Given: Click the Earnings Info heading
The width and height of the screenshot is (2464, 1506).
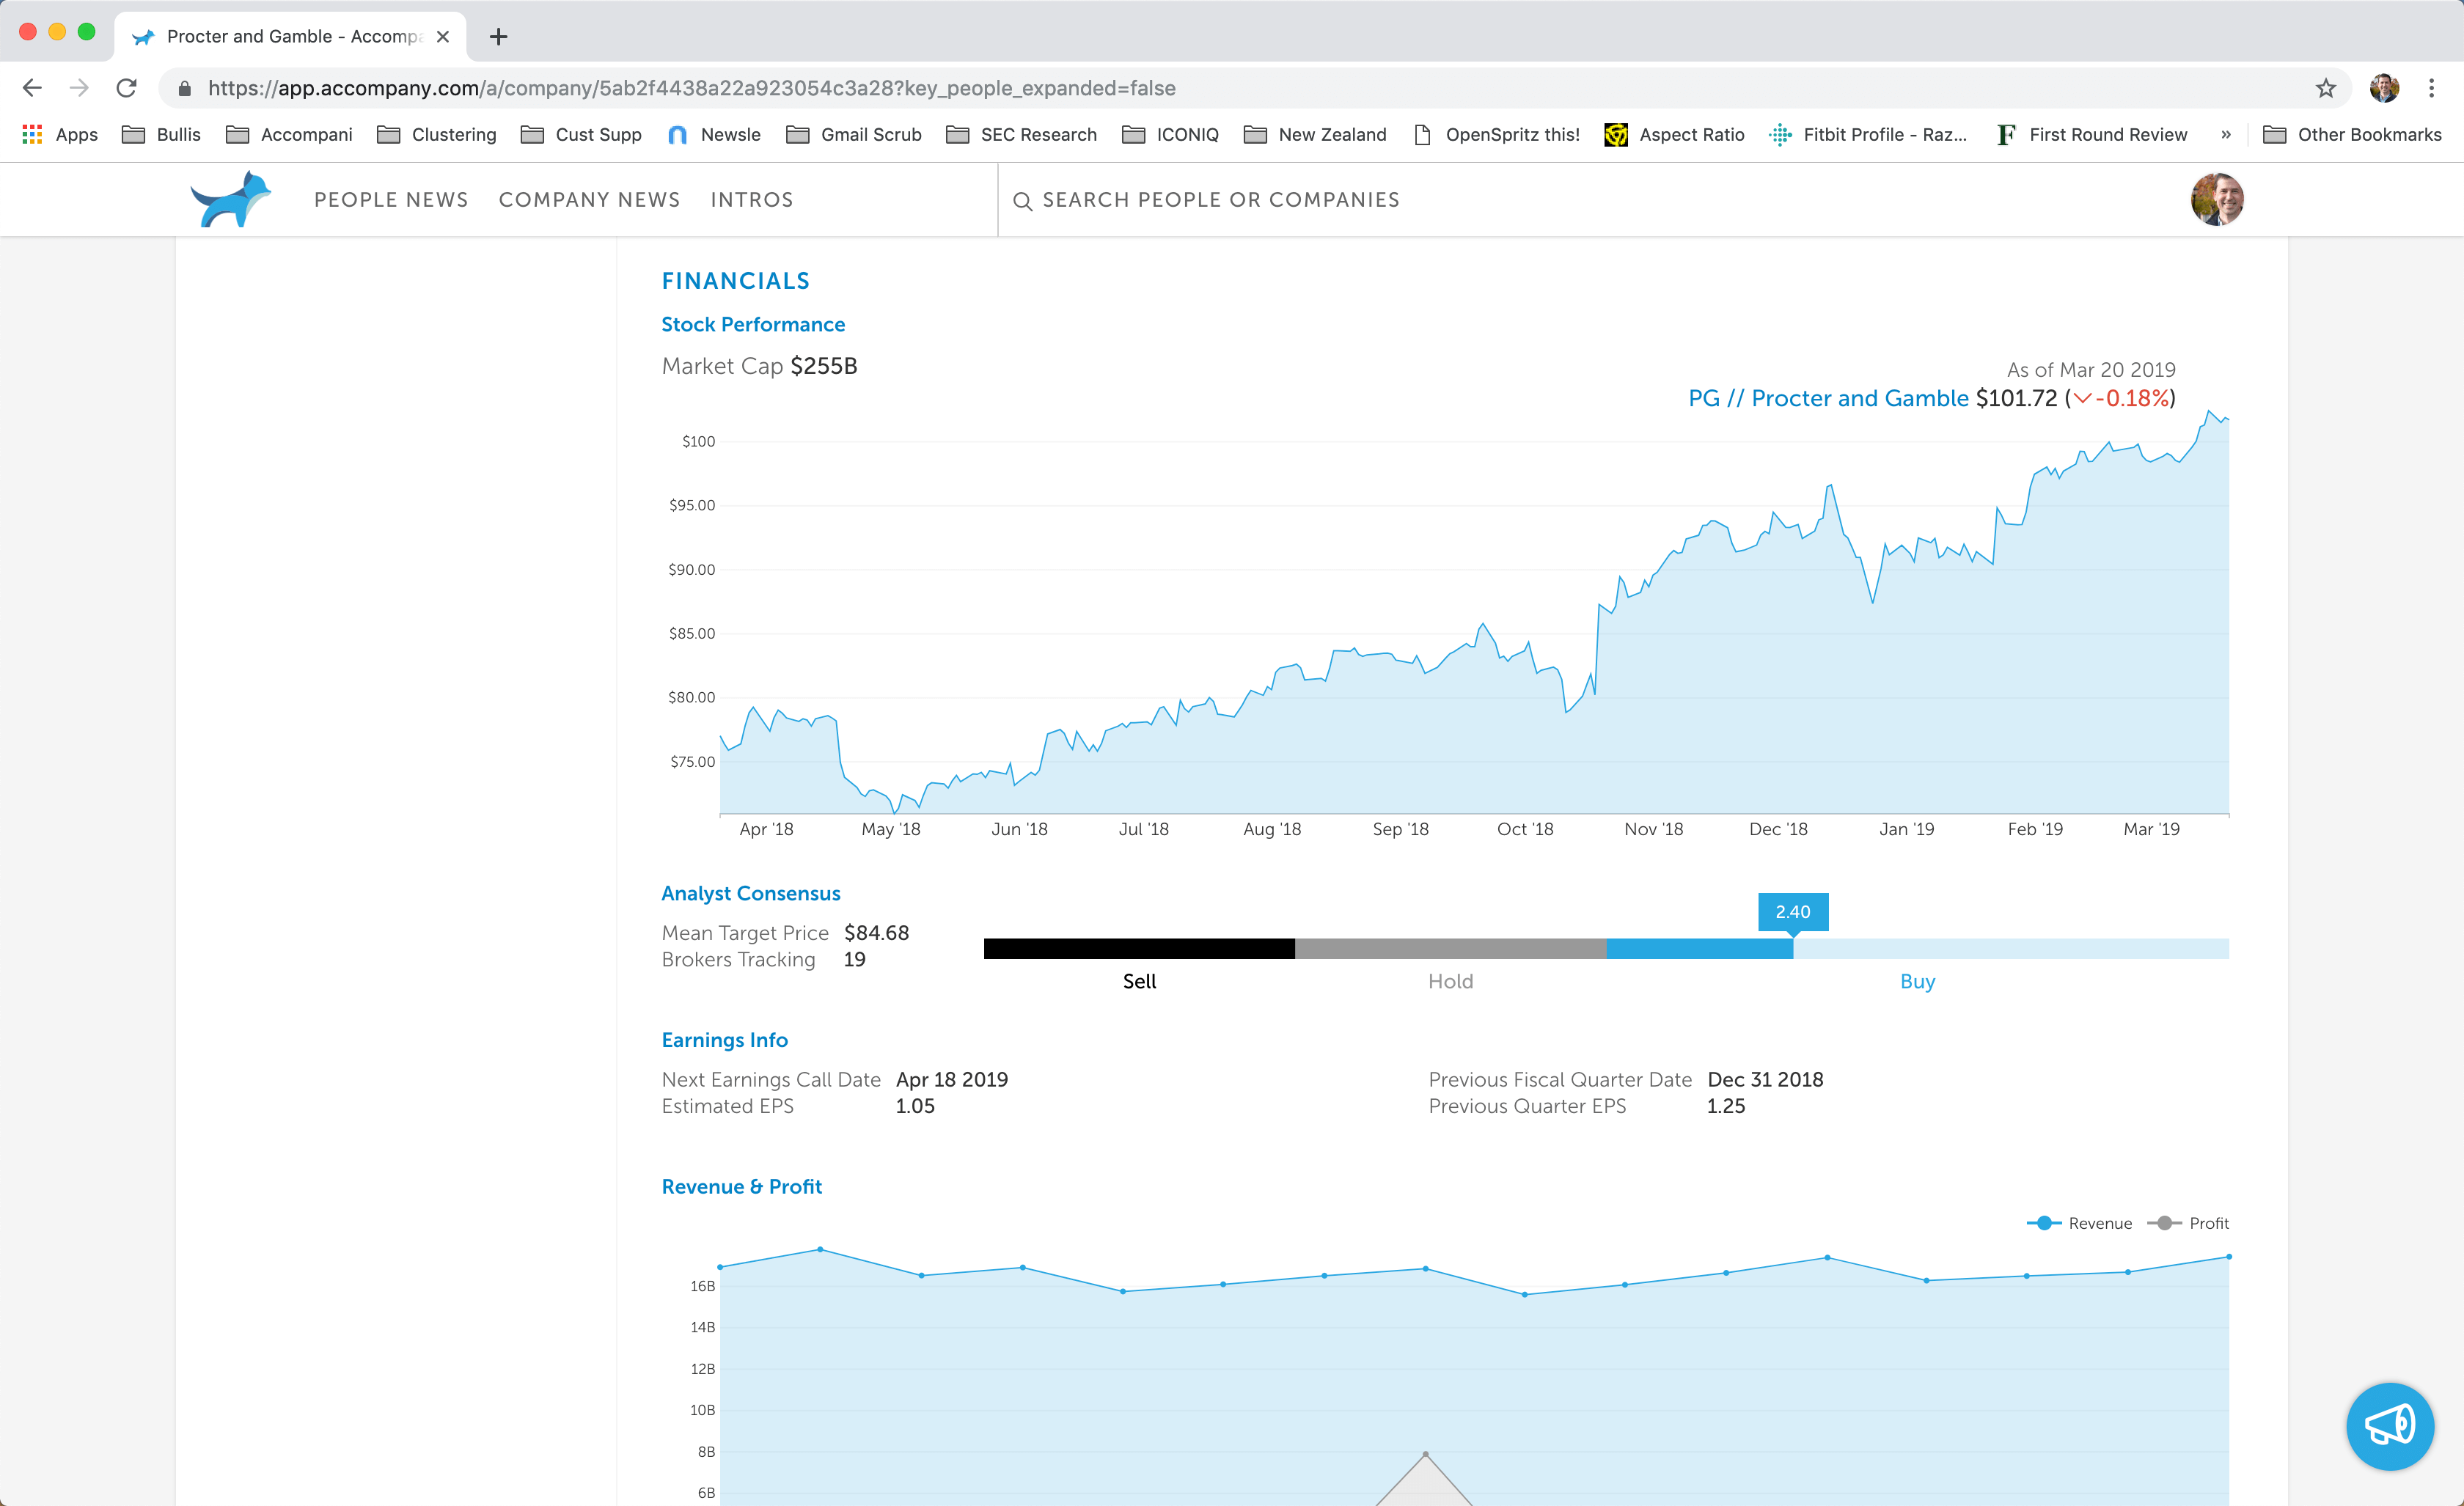Looking at the screenshot, I should pos(724,1040).
